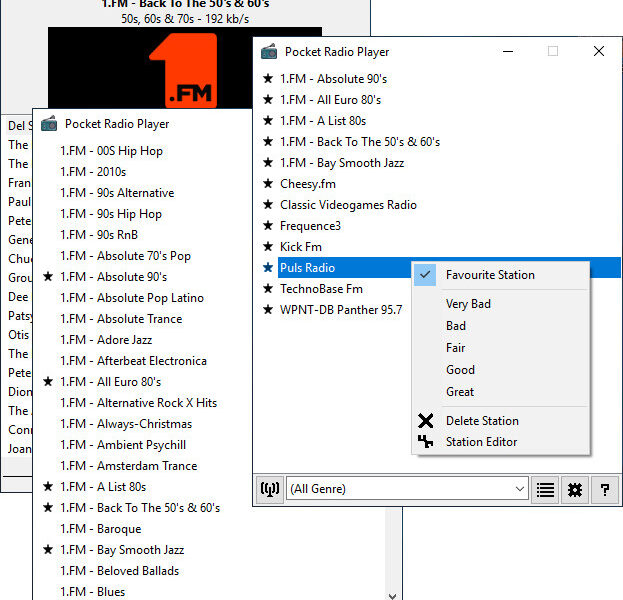Select Frequence3 station
Image resolution: width=623 pixels, height=600 pixels.
coord(310,226)
